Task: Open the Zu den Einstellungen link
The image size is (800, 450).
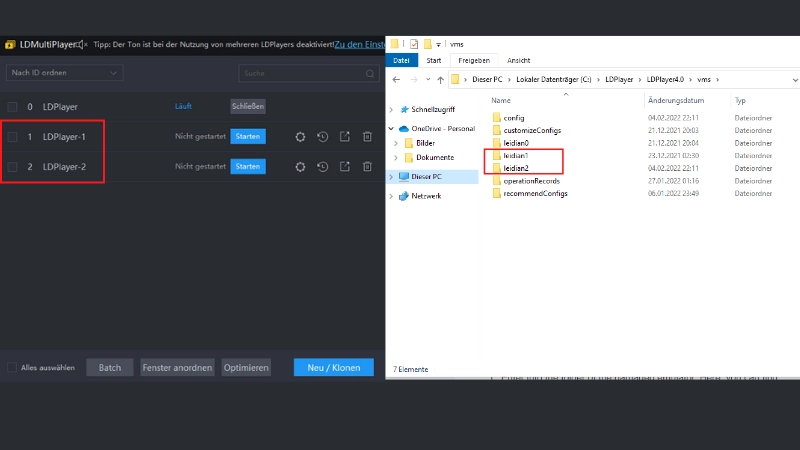Action: pos(360,44)
